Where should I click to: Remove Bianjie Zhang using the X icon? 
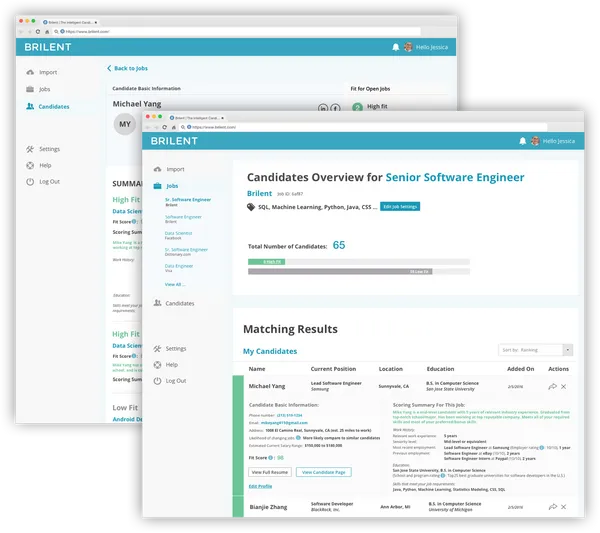[564, 507]
